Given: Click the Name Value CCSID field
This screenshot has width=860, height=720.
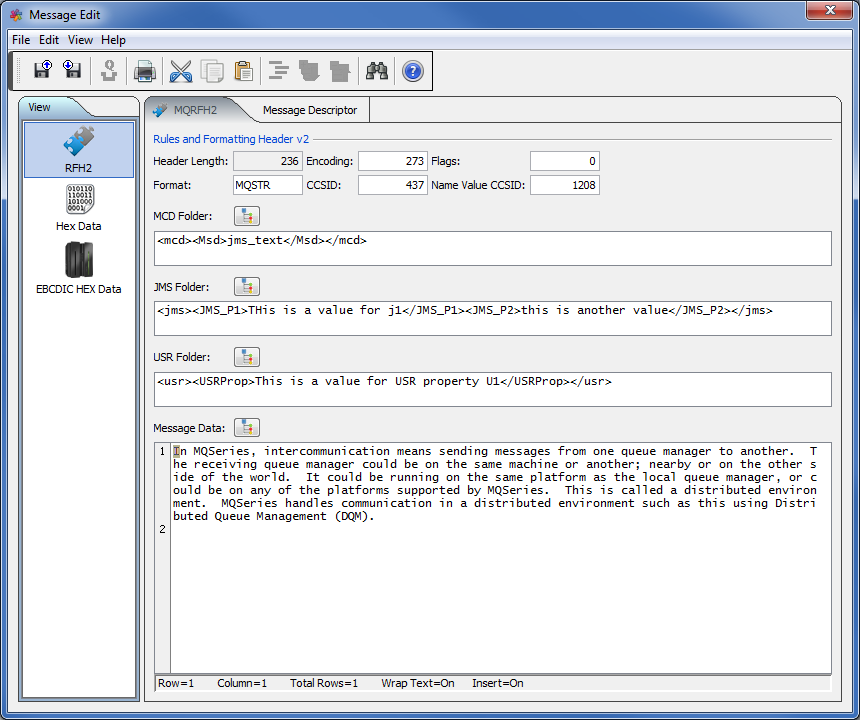Looking at the screenshot, I should 564,185.
